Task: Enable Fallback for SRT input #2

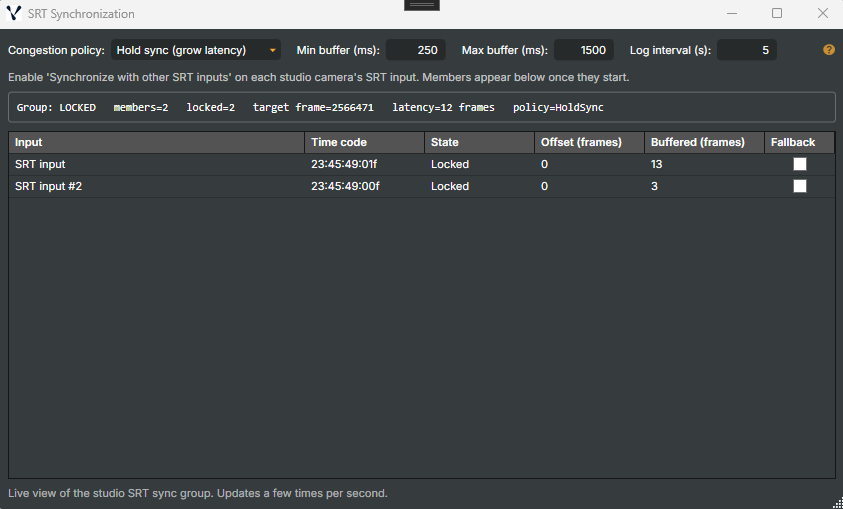Action: point(800,186)
